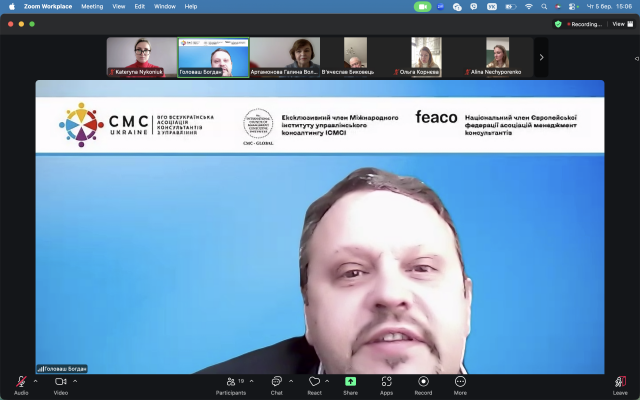Unmute the microphone with Audio button
This screenshot has width=640, height=400.
click(x=21, y=383)
